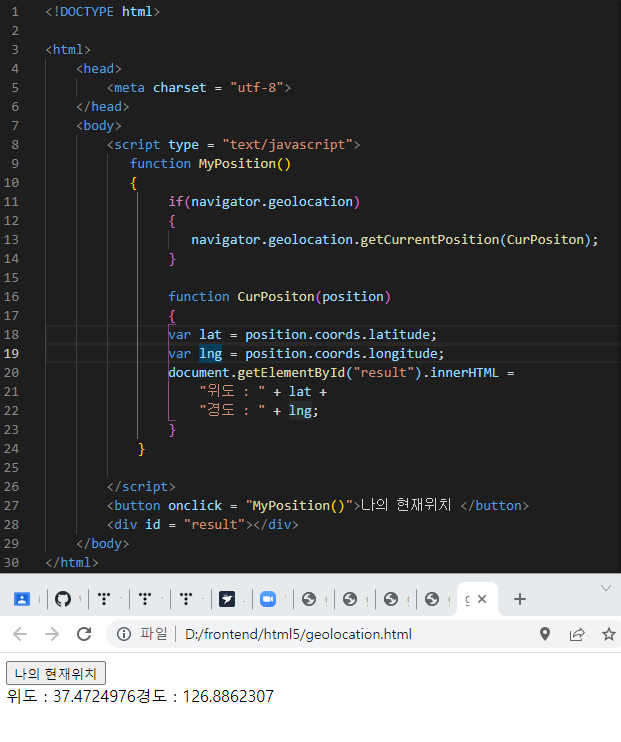Click position.coords.latitude in the code

[337, 335]
